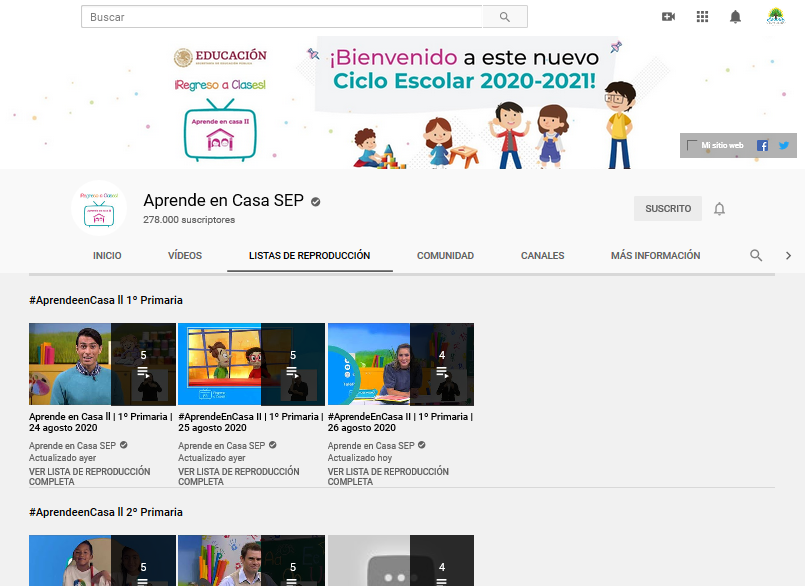Open the notifications bell in header

click(735, 17)
